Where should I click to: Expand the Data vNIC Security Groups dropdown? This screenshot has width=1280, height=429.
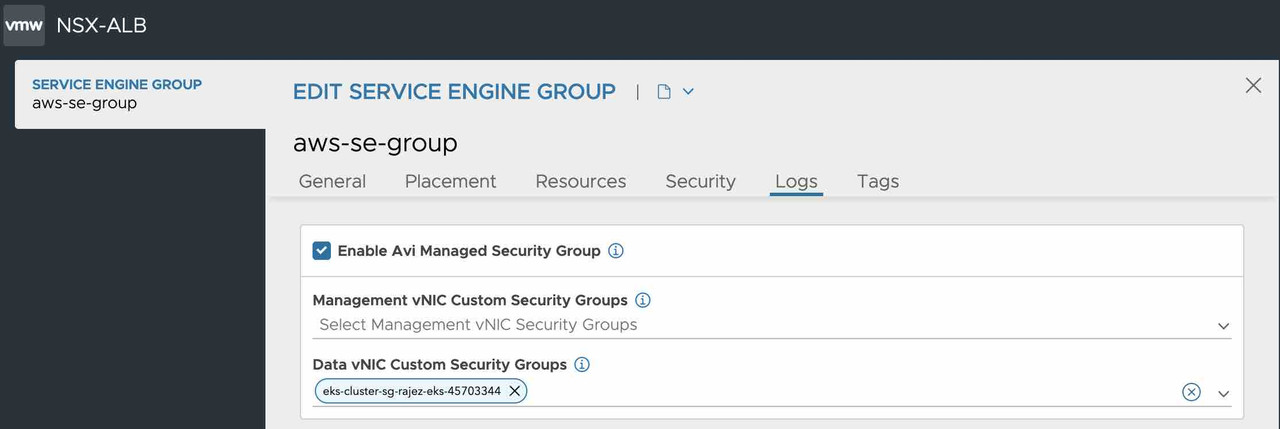(1223, 393)
